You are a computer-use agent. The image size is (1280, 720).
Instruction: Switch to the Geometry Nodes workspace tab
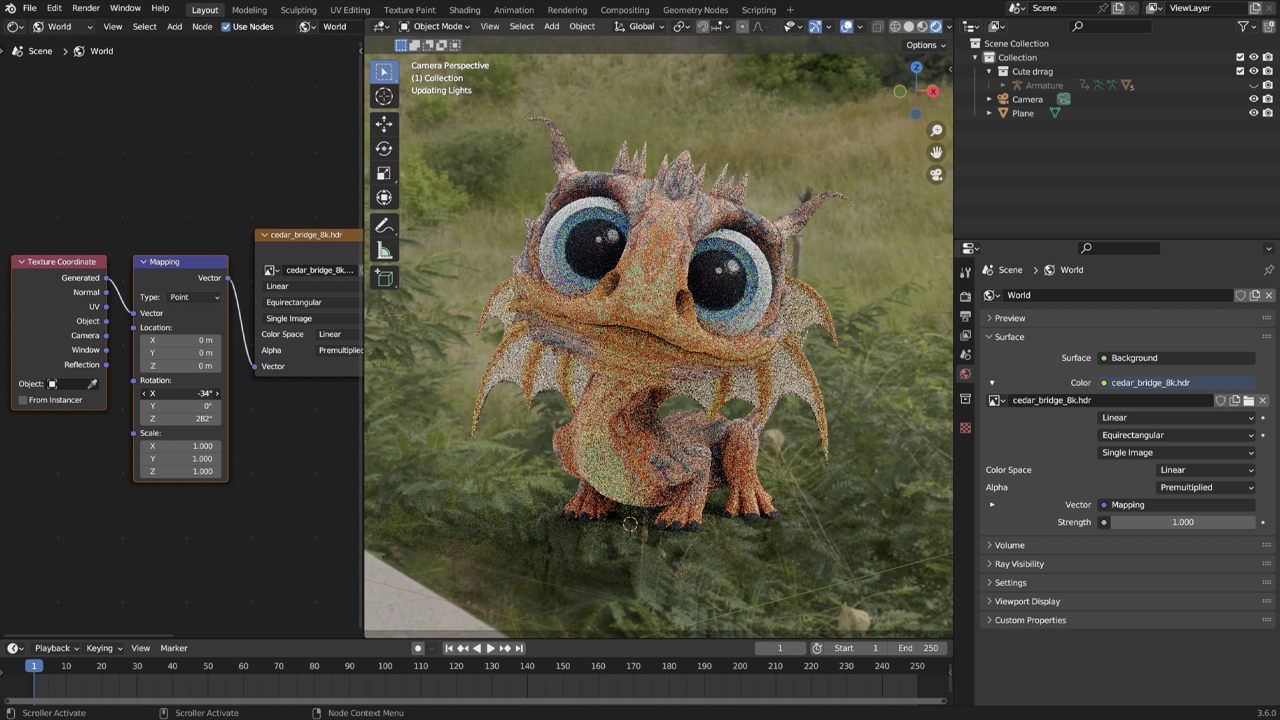tap(695, 10)
